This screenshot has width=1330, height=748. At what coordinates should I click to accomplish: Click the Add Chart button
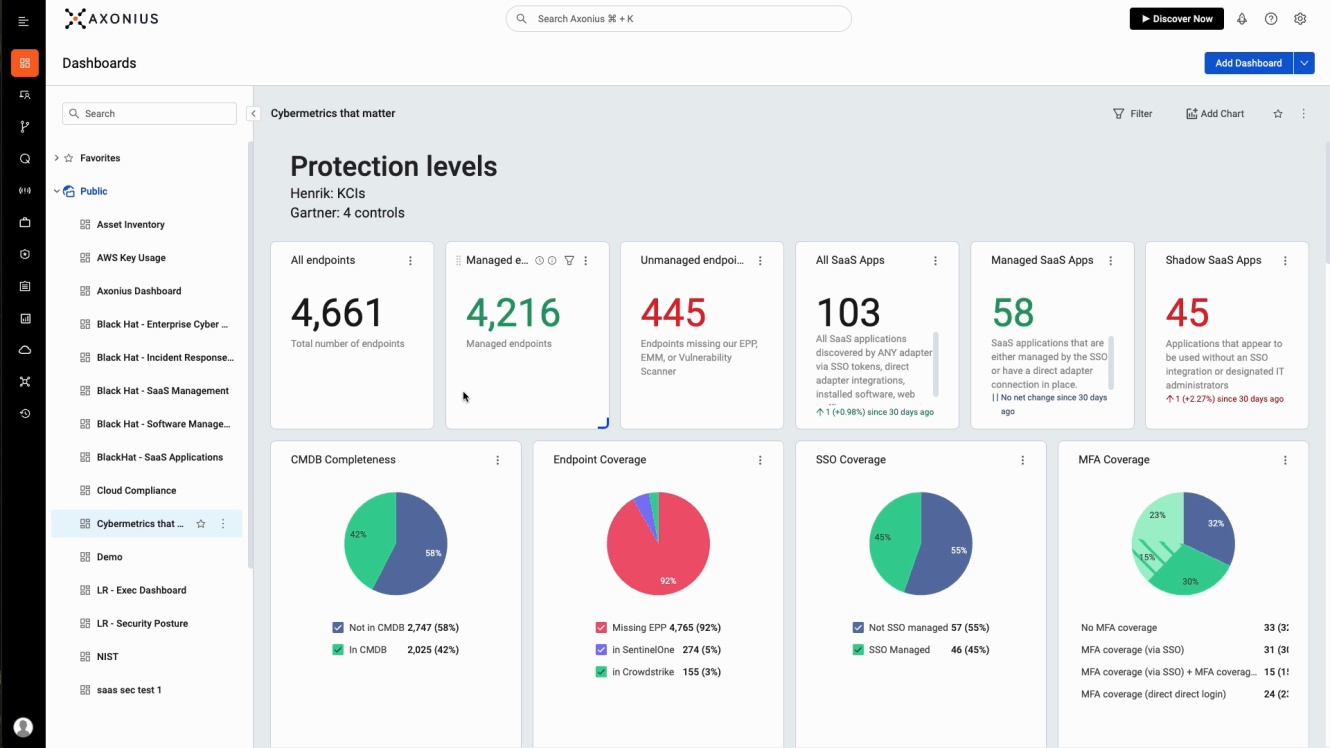(1215, 114)
